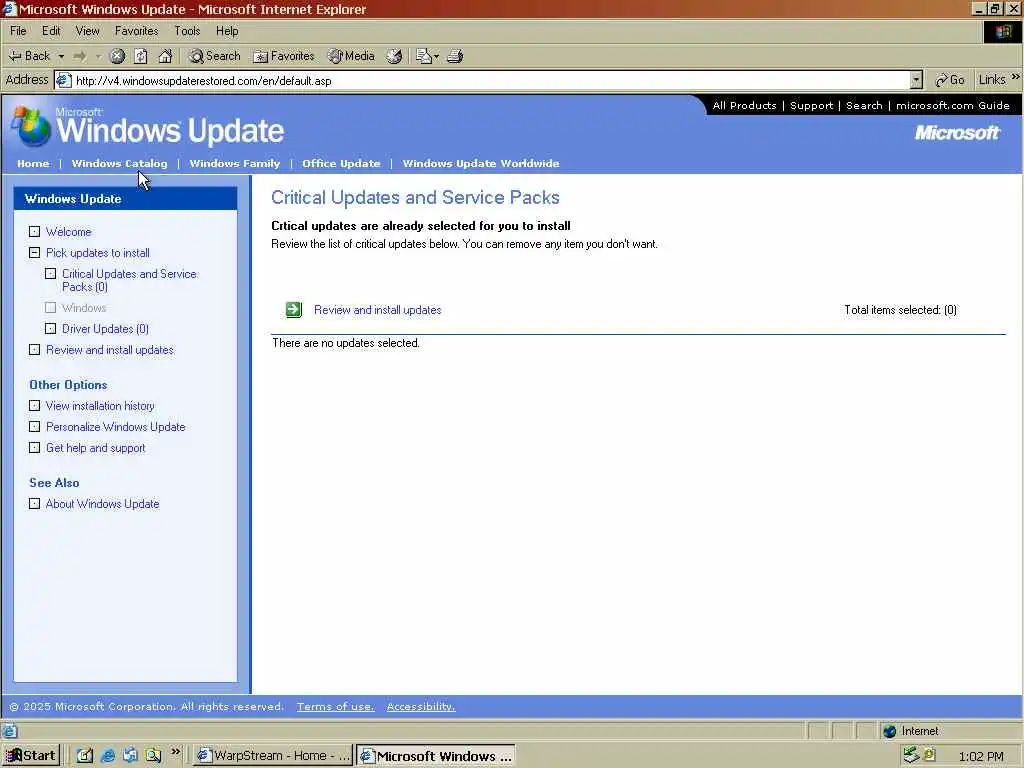Click the Microsoft logo in the banner
Image resolution: width=1024 pixels, height=768 pixels.
point(957,133)
